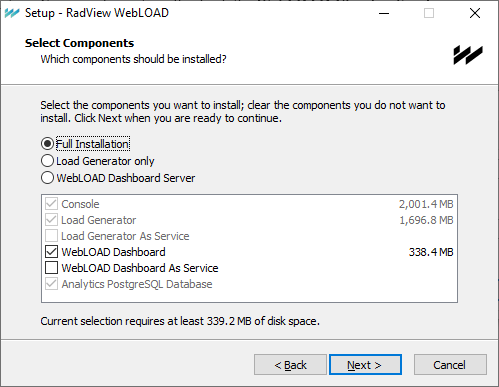Select the Full Installation radio button
The height and width of the screenshot is (387, 499).
pos(47,144)
